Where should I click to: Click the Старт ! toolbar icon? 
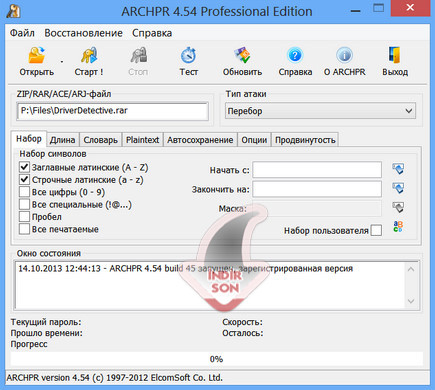(89, 55)
